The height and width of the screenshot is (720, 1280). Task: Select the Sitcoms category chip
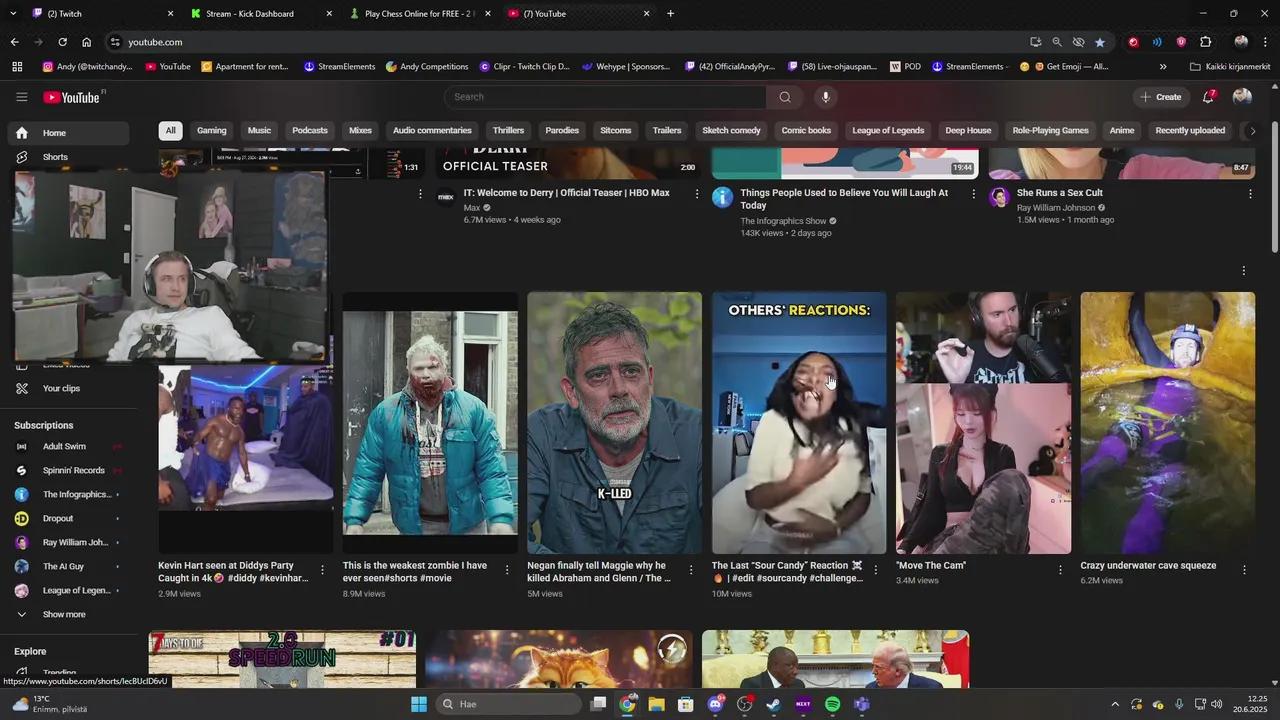click(x=616, y=131)
